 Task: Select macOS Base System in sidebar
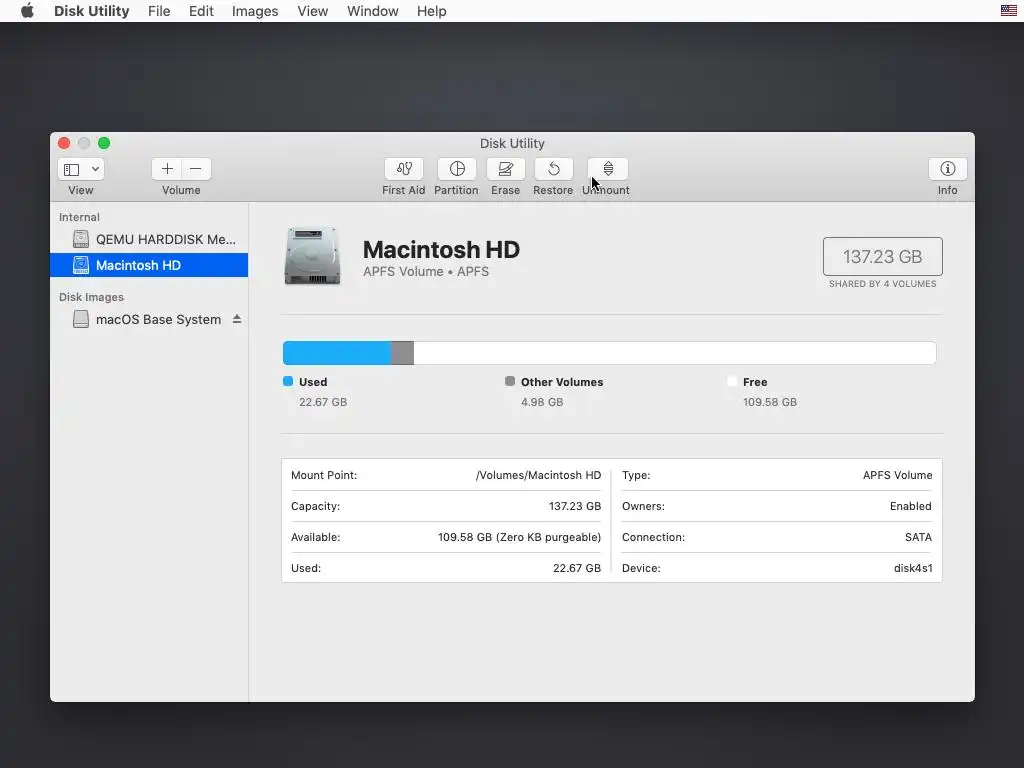coord(149,319)
